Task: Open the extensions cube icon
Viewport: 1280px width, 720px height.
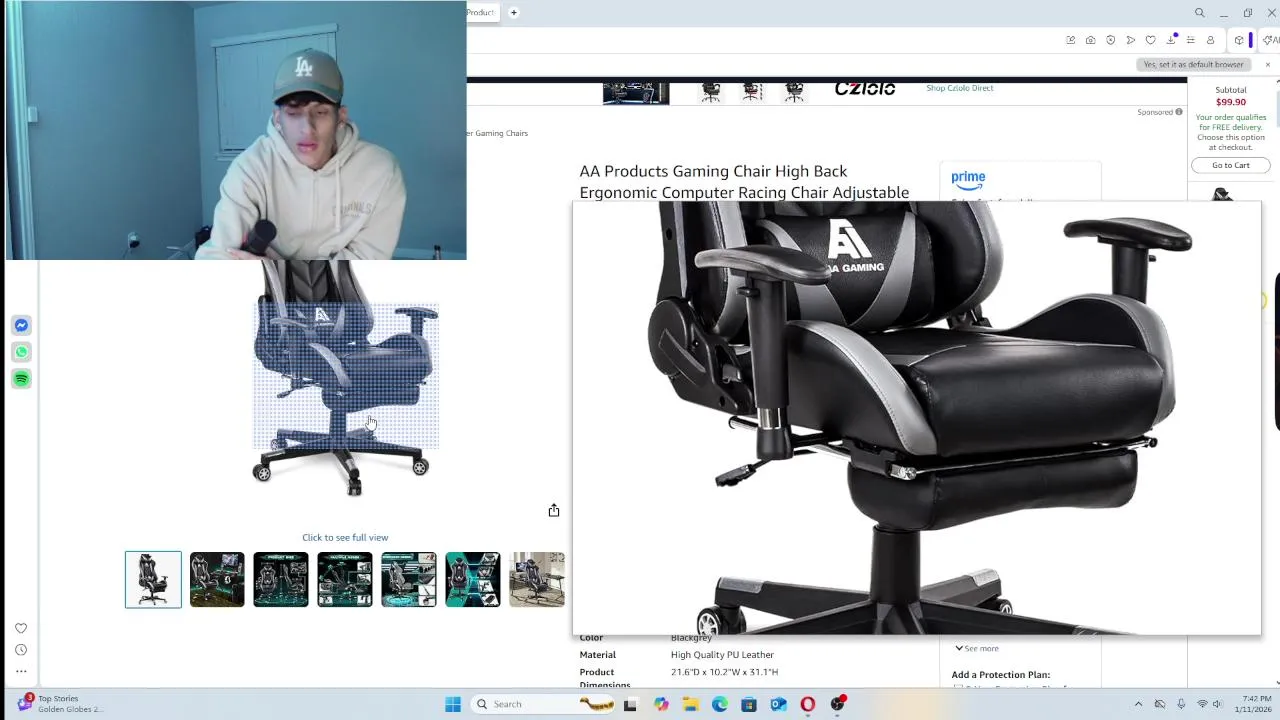Action: (1239, 40)
